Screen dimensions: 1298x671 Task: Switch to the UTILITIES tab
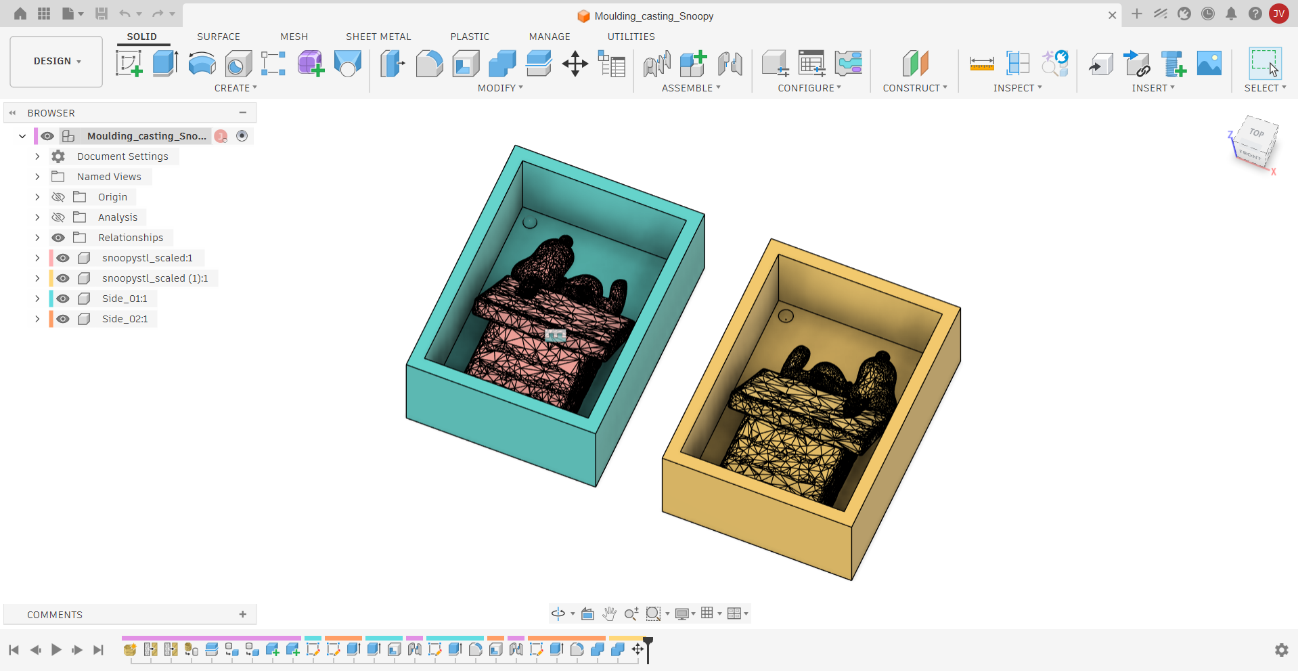(x=631, y=37)
